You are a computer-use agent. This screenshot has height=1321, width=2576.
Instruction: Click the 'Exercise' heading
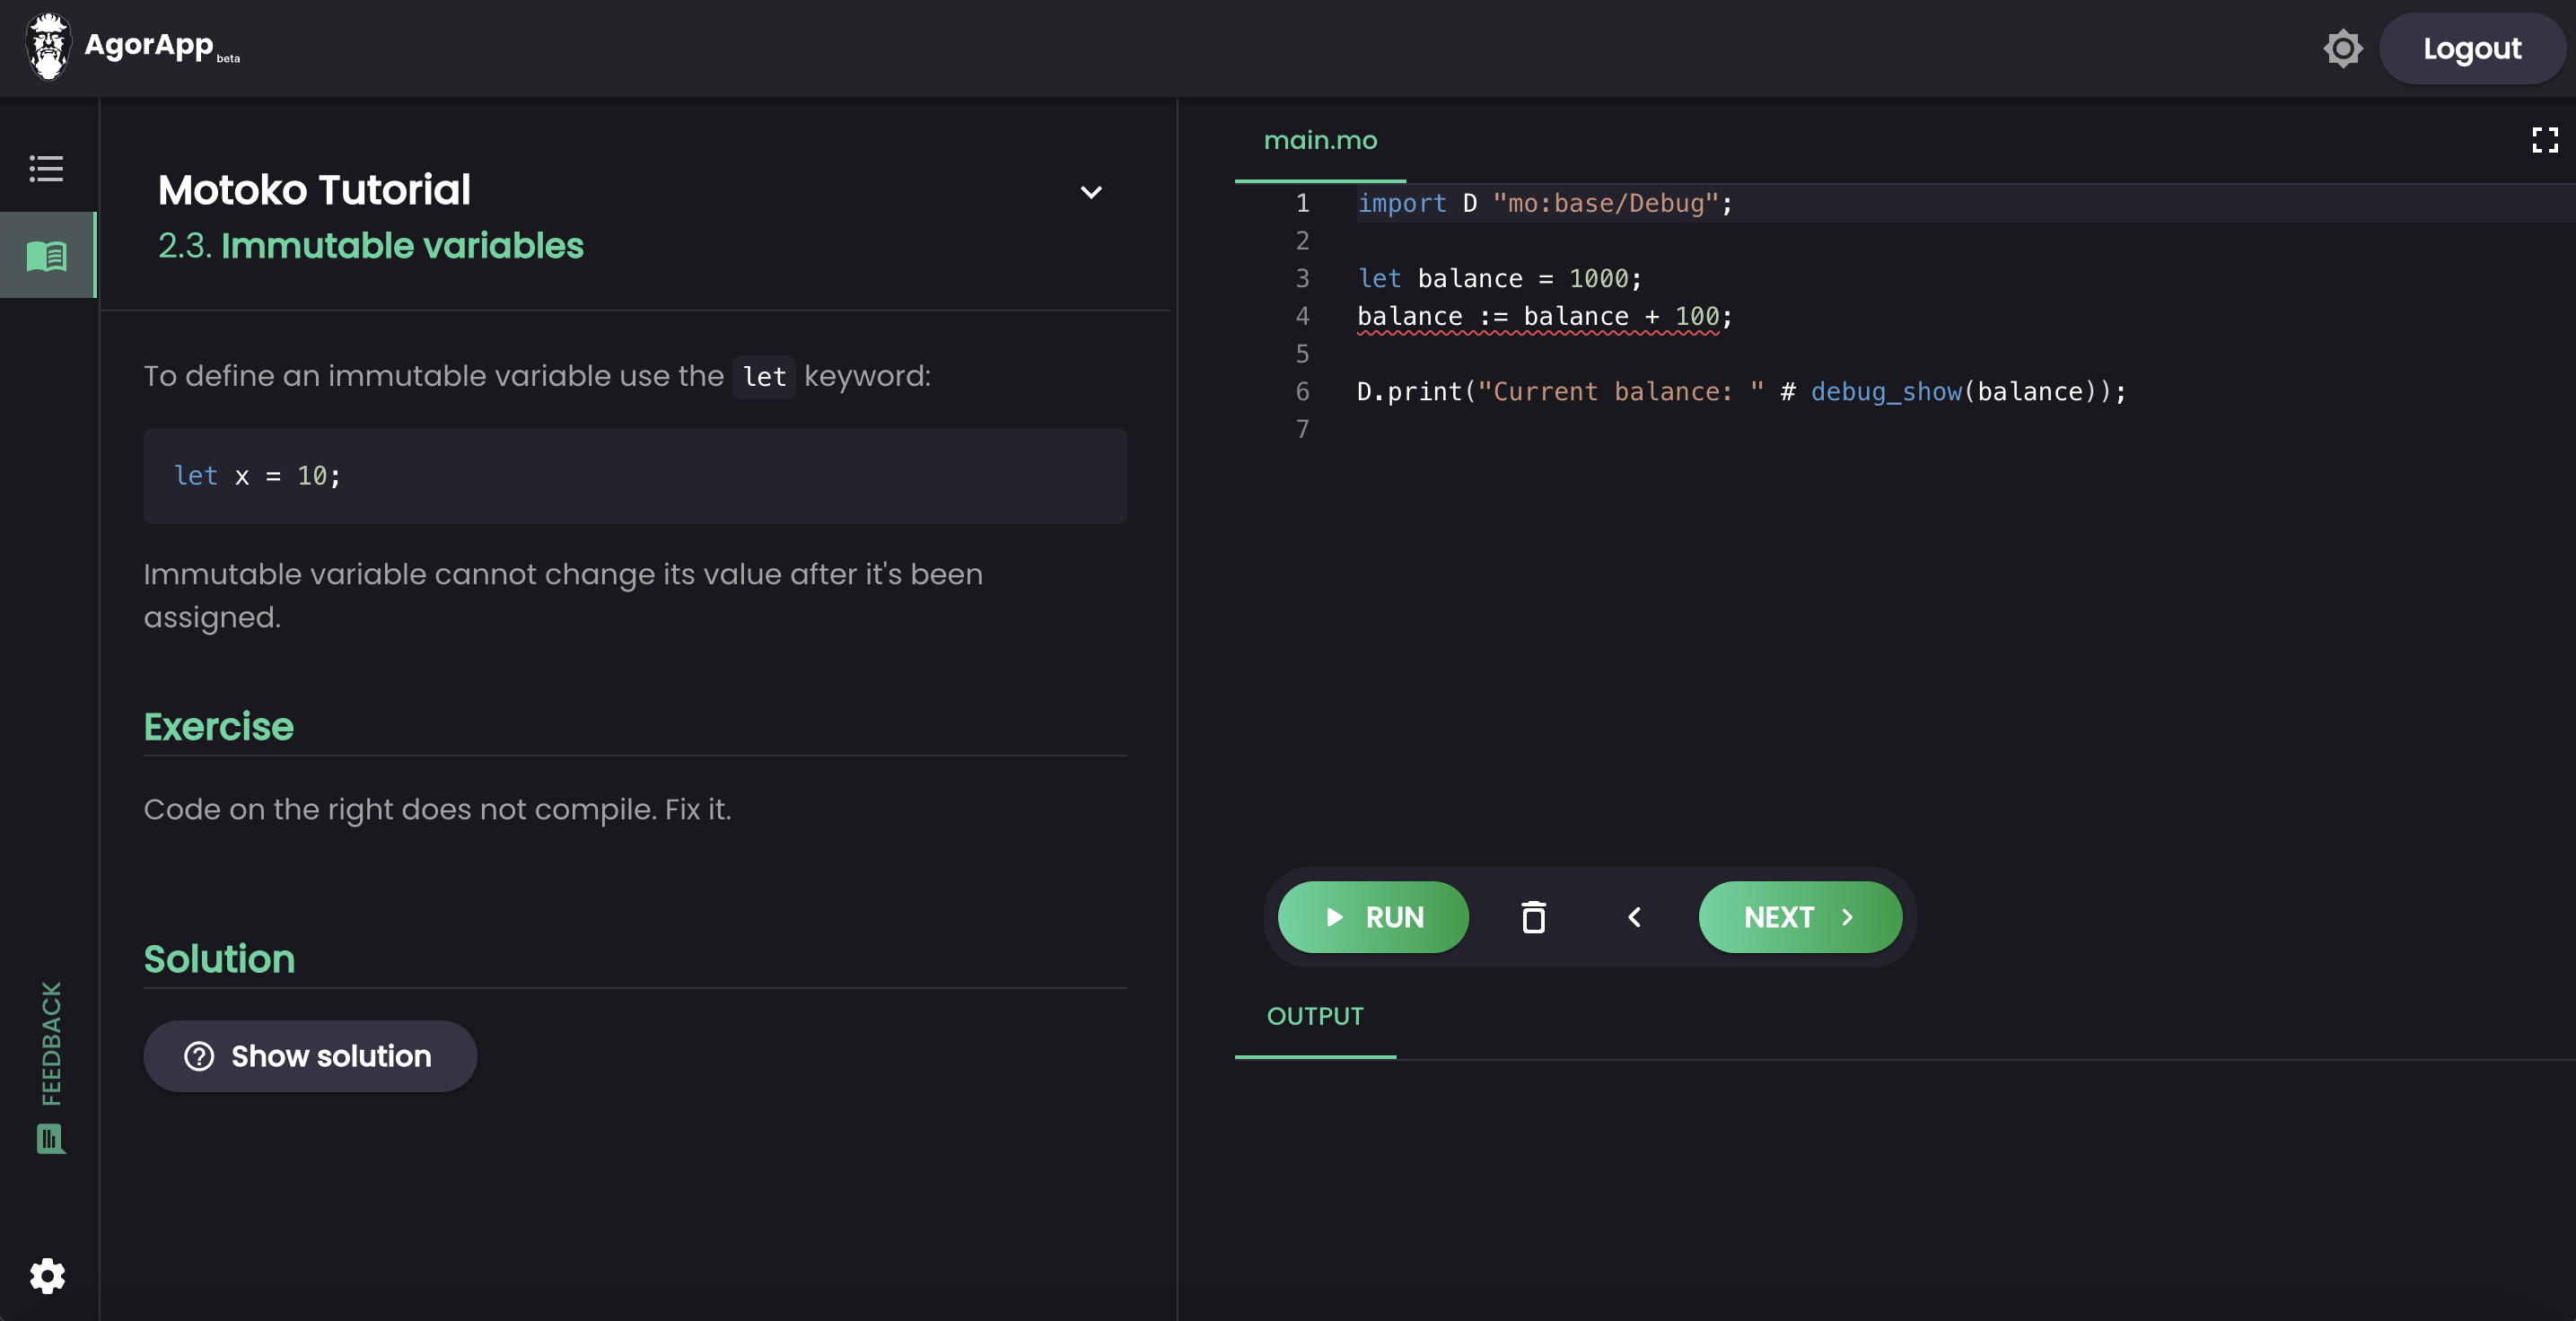point(219,726)
